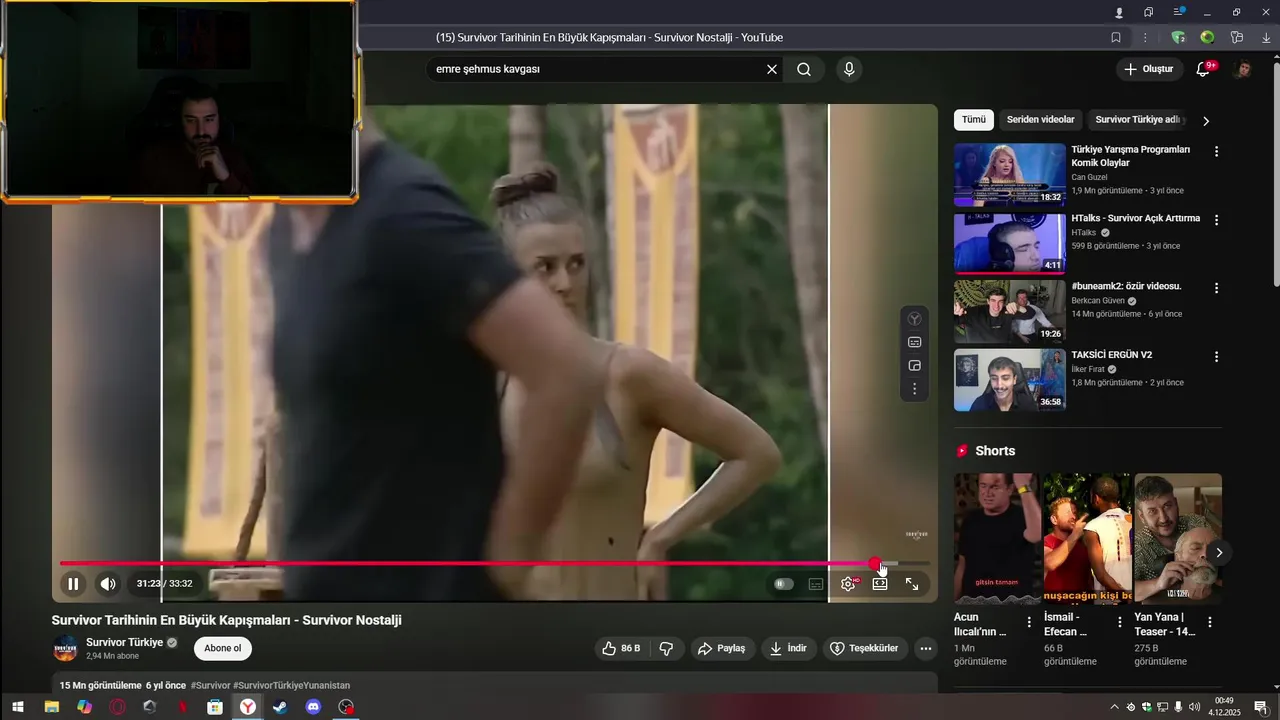Toggle the autoplay switch in player
This screenshot has height=720, width=1280.
[784, 584]
